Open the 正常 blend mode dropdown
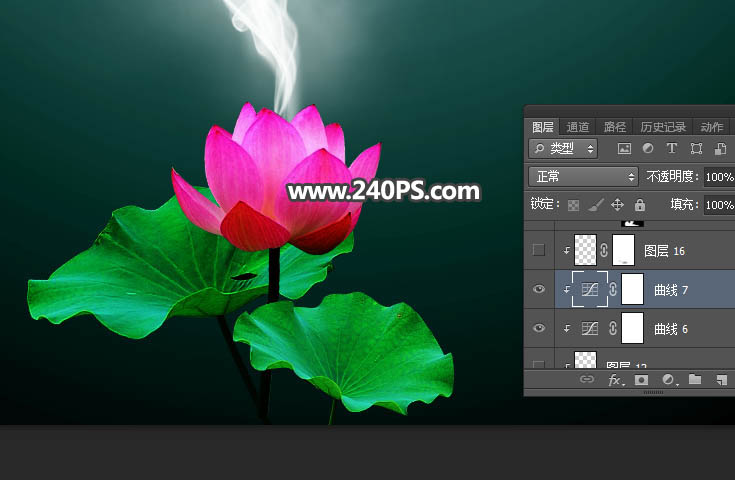 (584, 177)
